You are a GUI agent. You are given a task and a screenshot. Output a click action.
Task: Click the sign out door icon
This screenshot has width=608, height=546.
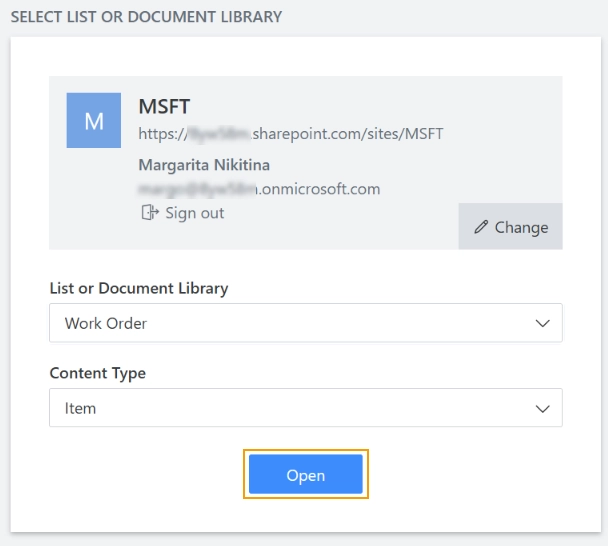[x=150, y=213]
